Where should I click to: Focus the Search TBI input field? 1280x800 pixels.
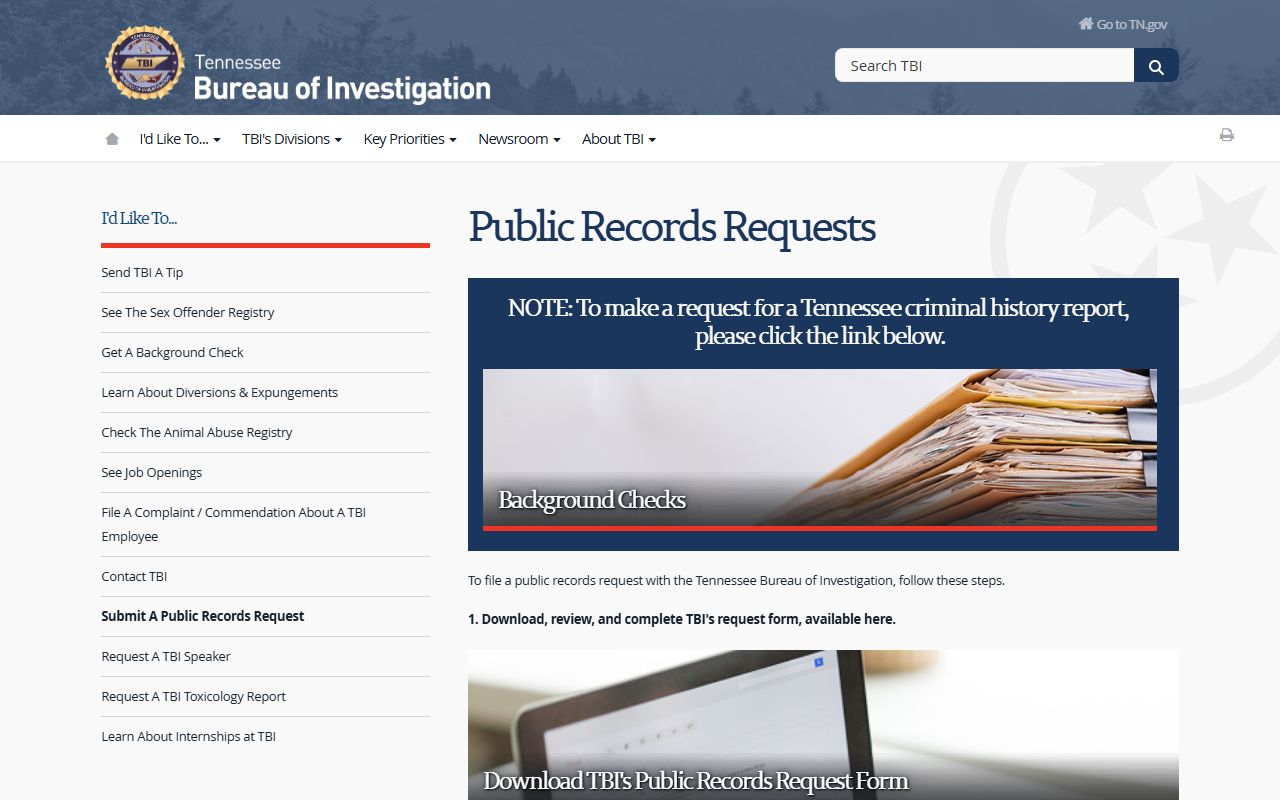click(984, 65)
